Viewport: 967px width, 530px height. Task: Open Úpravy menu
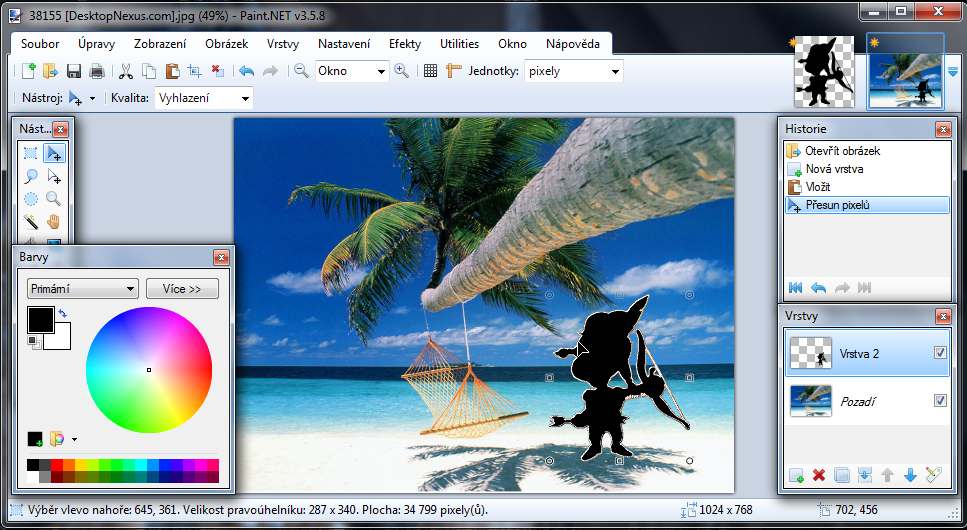[96, 44]
